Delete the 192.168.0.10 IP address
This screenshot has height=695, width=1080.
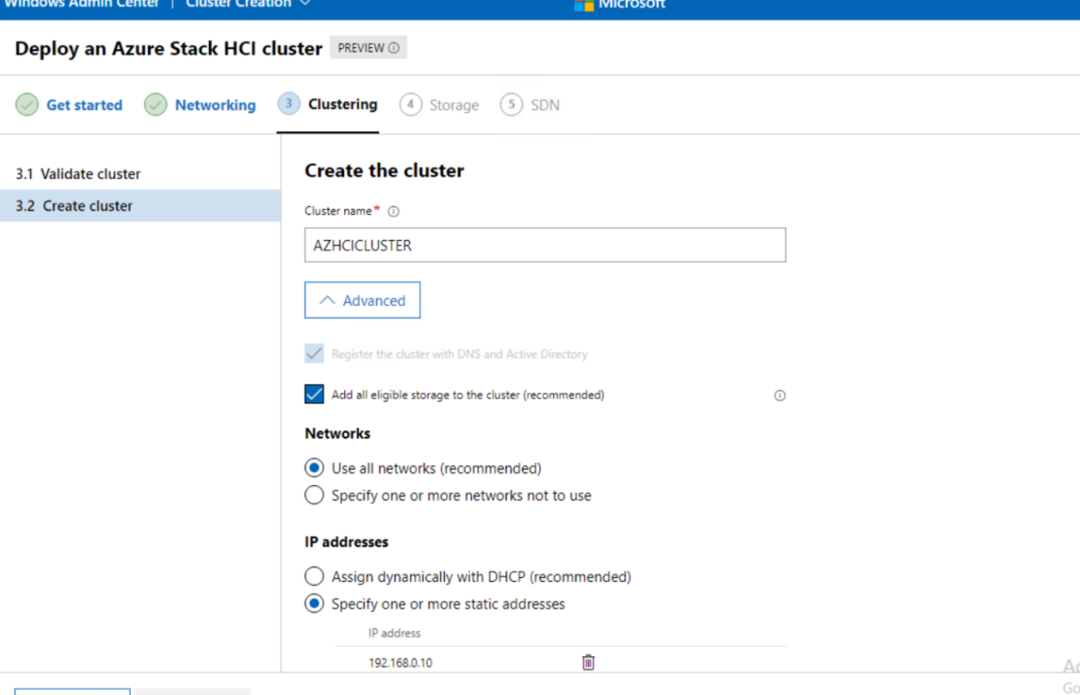[588, 663]
